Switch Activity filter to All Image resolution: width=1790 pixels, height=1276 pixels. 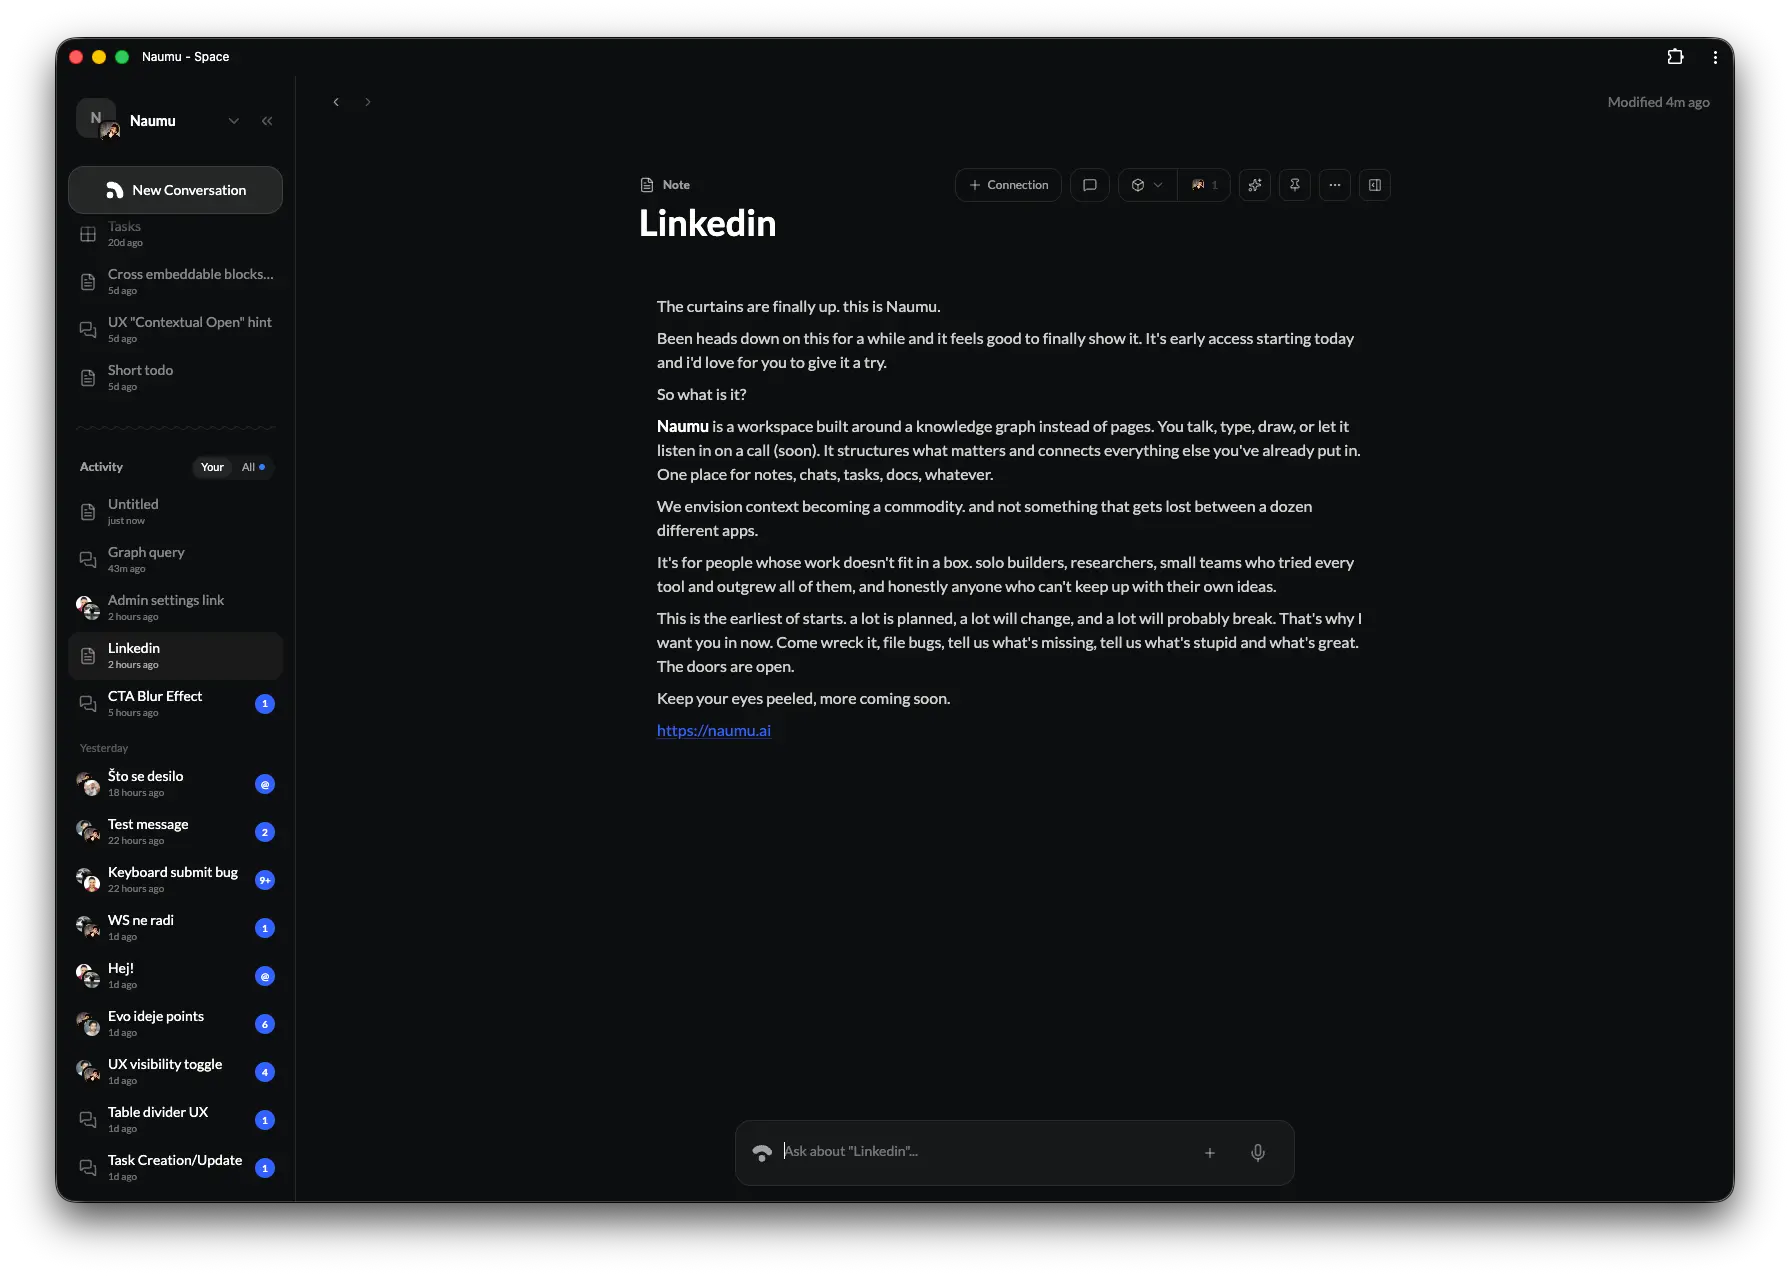[253, 467]
